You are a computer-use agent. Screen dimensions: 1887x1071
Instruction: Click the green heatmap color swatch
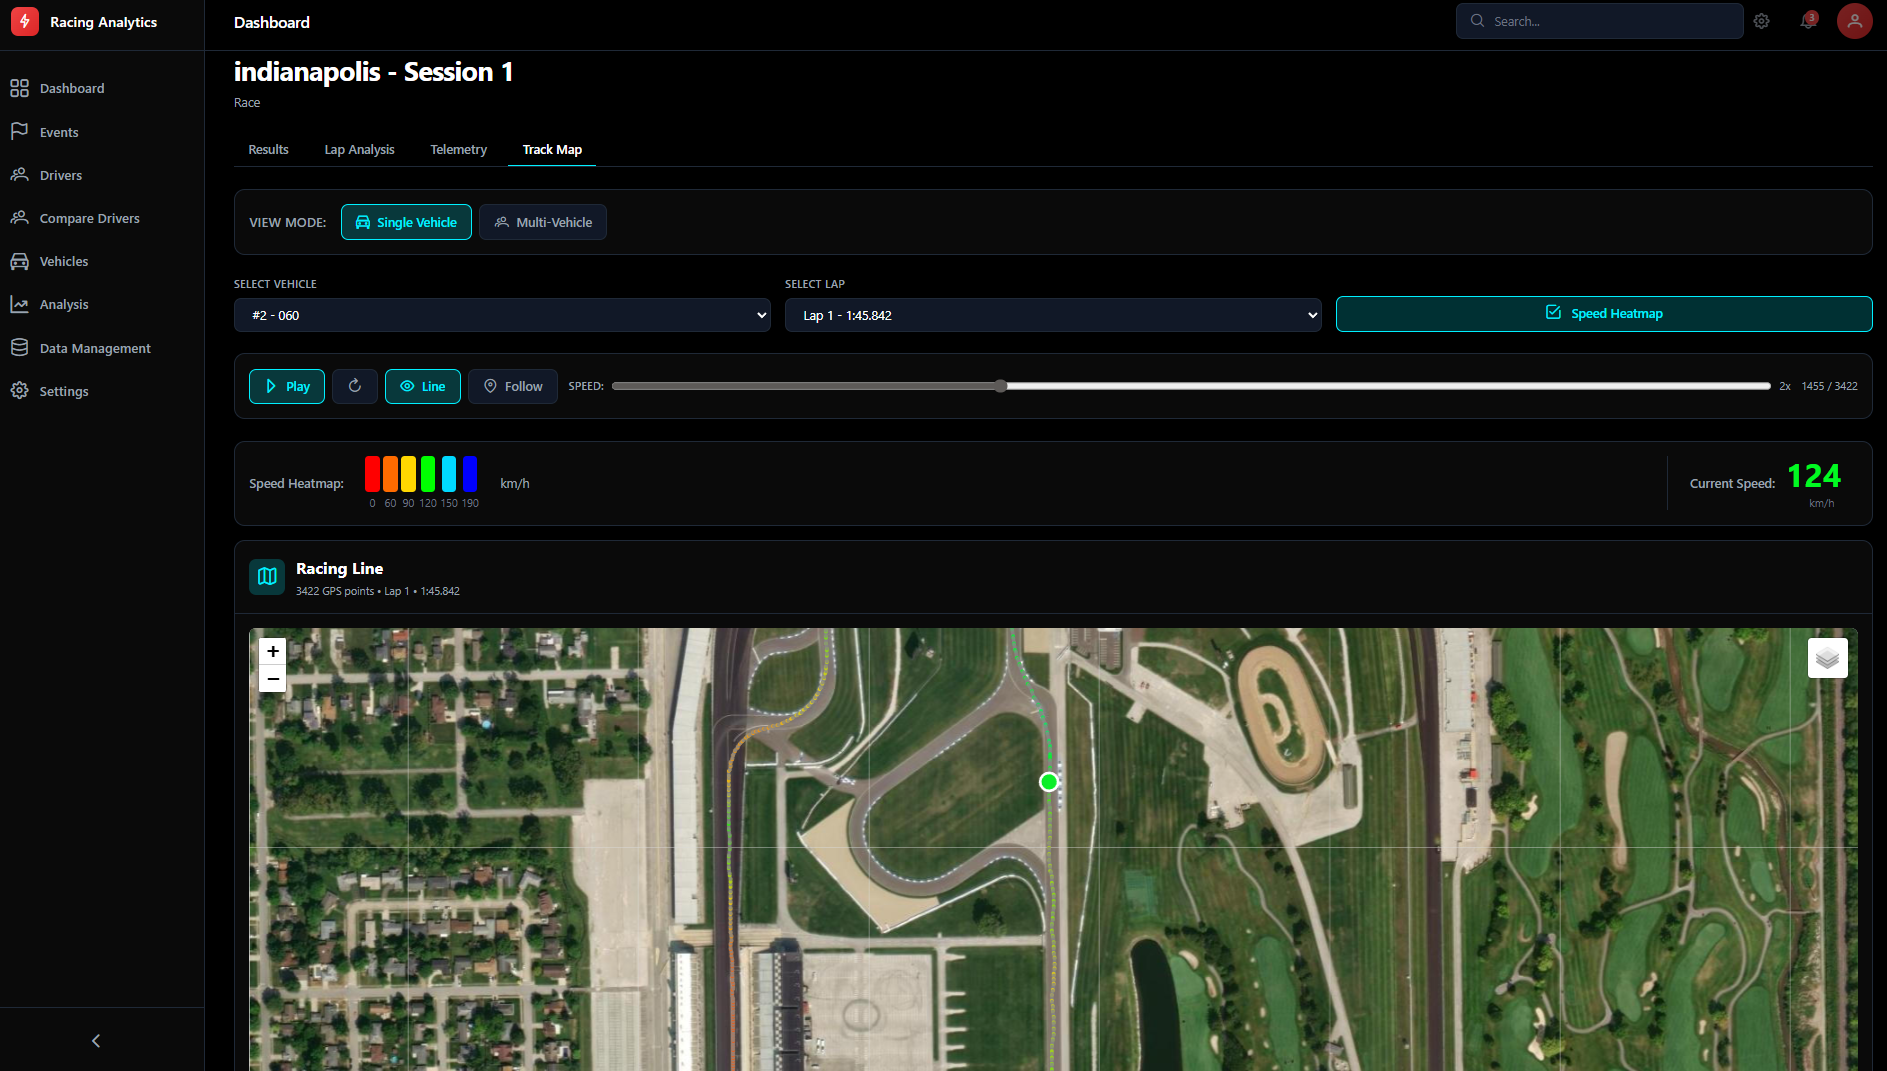(x=428, y=473)
